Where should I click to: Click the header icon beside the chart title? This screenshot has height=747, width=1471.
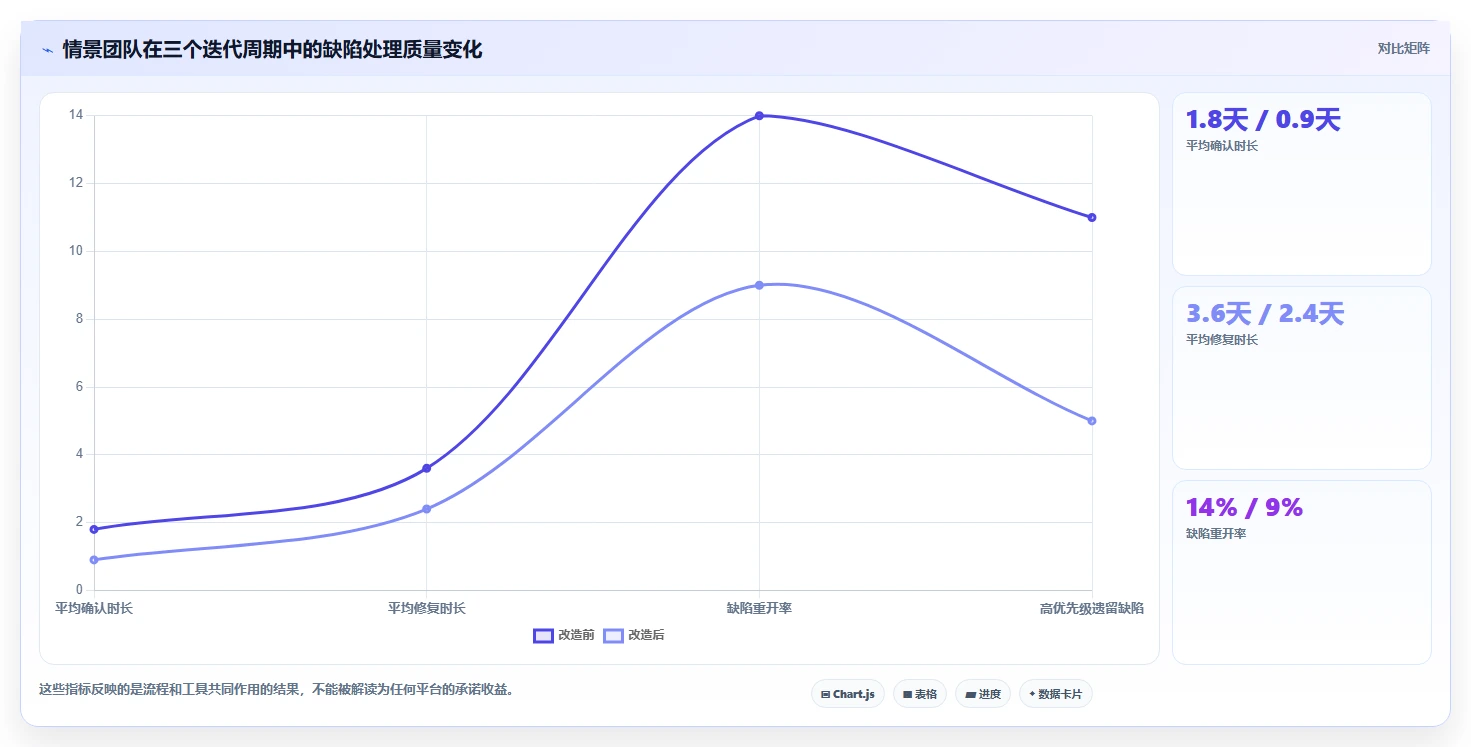pyautogui.click(x=47, y=49)
